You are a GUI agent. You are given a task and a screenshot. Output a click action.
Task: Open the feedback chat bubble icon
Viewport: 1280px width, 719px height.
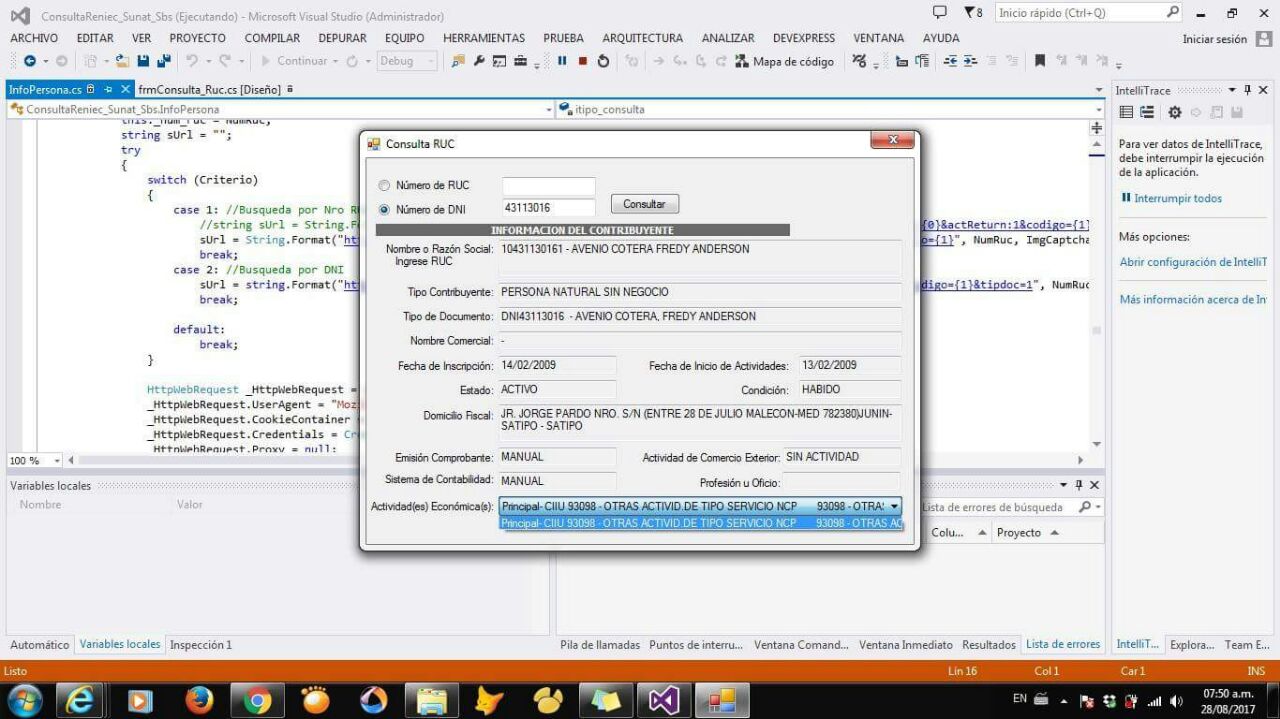point(939,13)
